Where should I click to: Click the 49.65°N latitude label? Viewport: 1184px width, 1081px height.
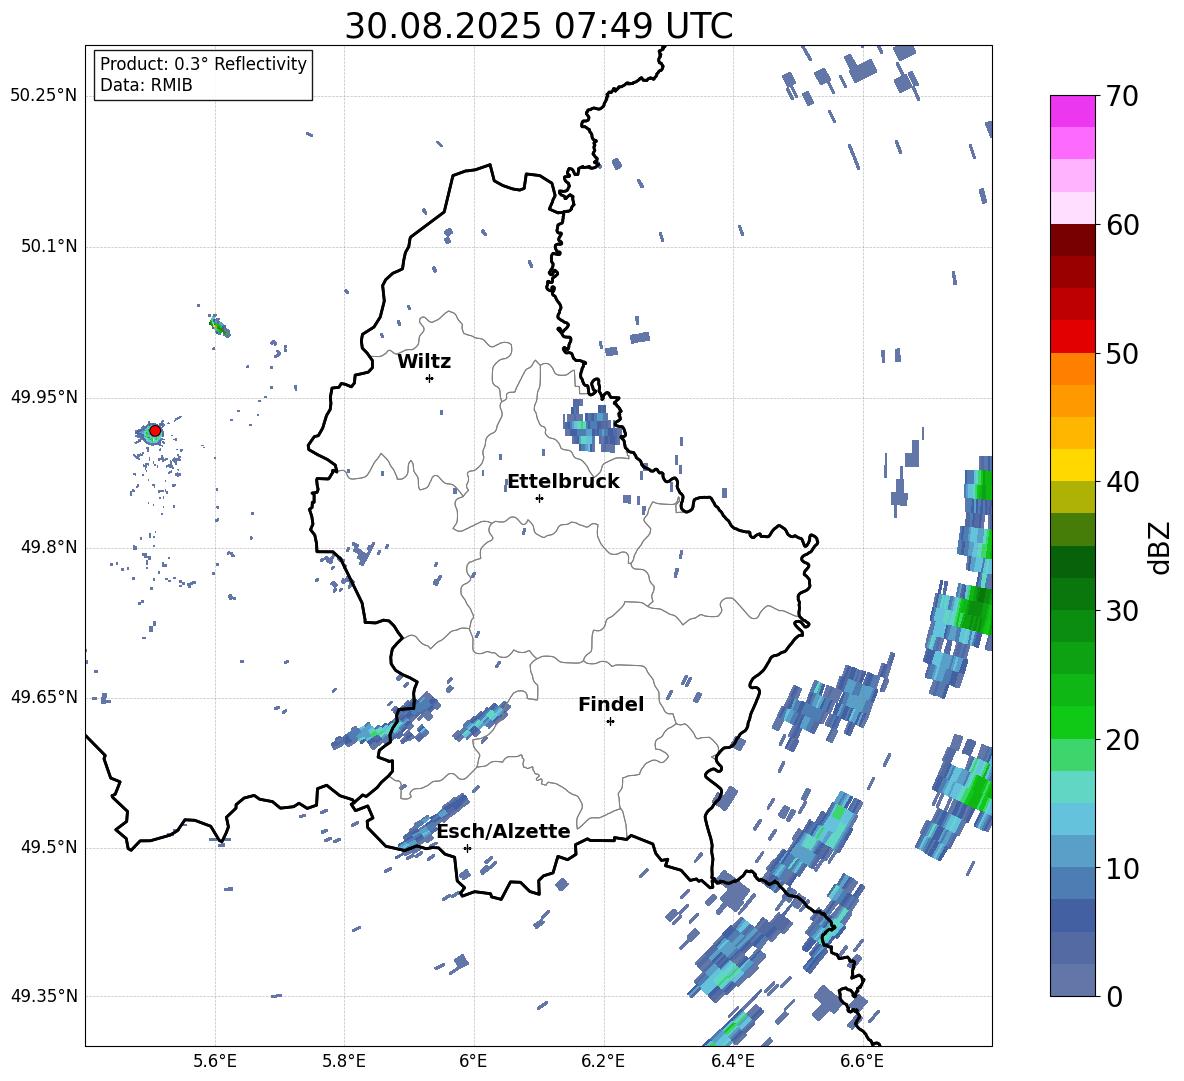44,696
